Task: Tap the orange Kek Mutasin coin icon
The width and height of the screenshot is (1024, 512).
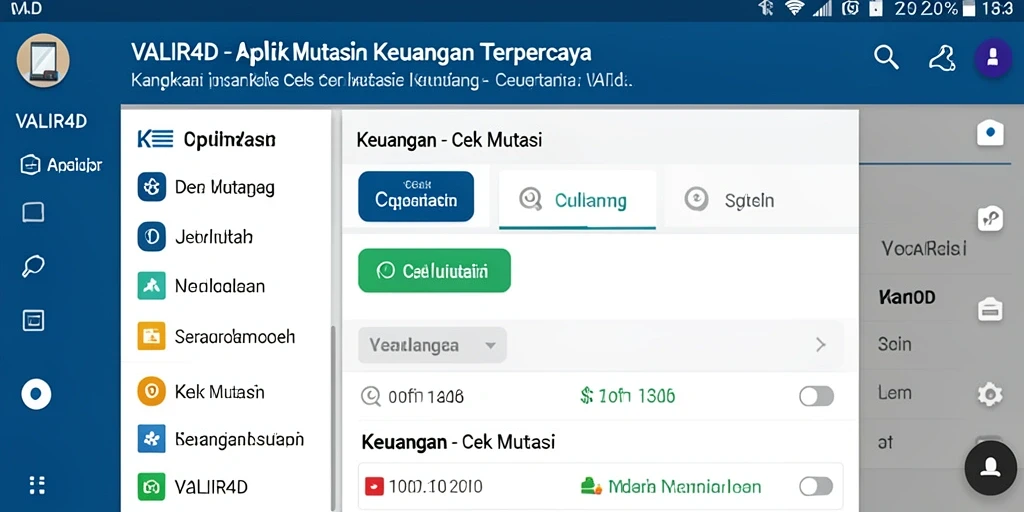Action: click(x=152, y=392)
